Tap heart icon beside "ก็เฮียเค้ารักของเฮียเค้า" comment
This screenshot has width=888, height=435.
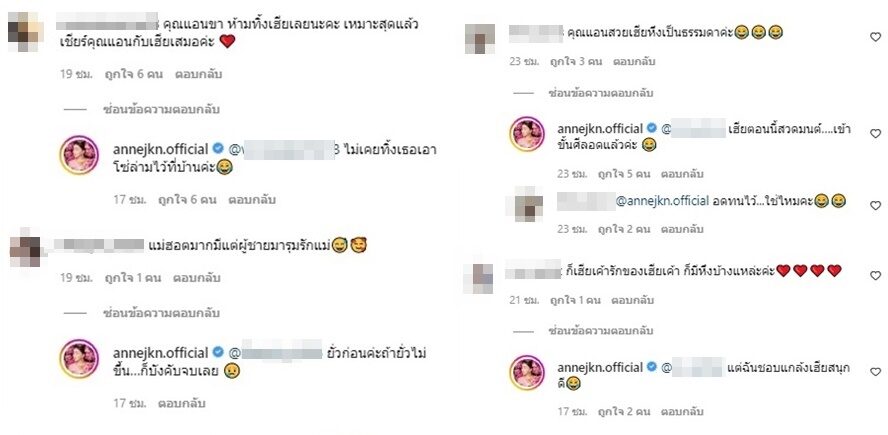[x=875, y=275]
